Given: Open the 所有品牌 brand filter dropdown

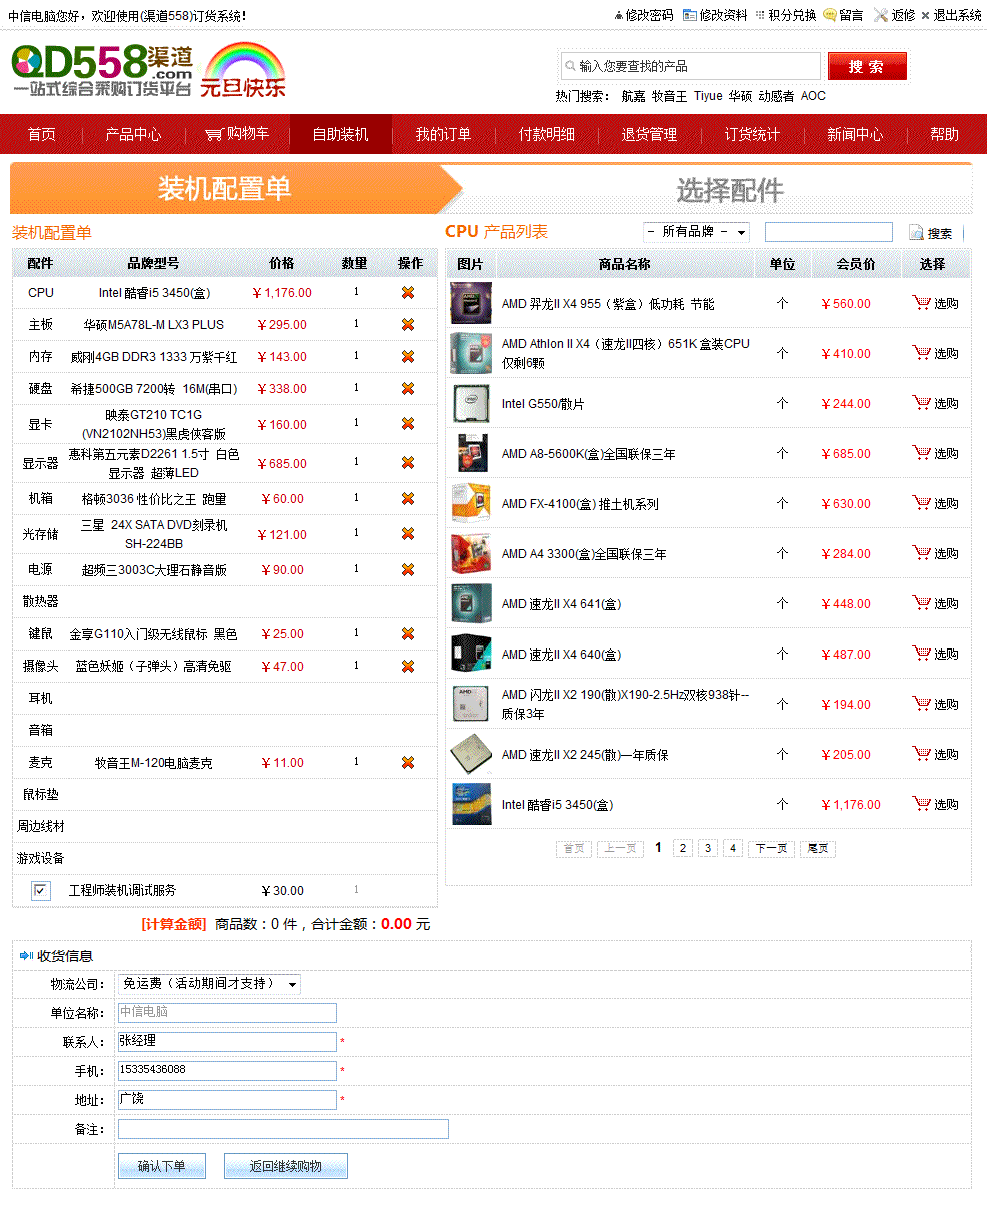Looking at the screenshot, I should tap(697, 232).
